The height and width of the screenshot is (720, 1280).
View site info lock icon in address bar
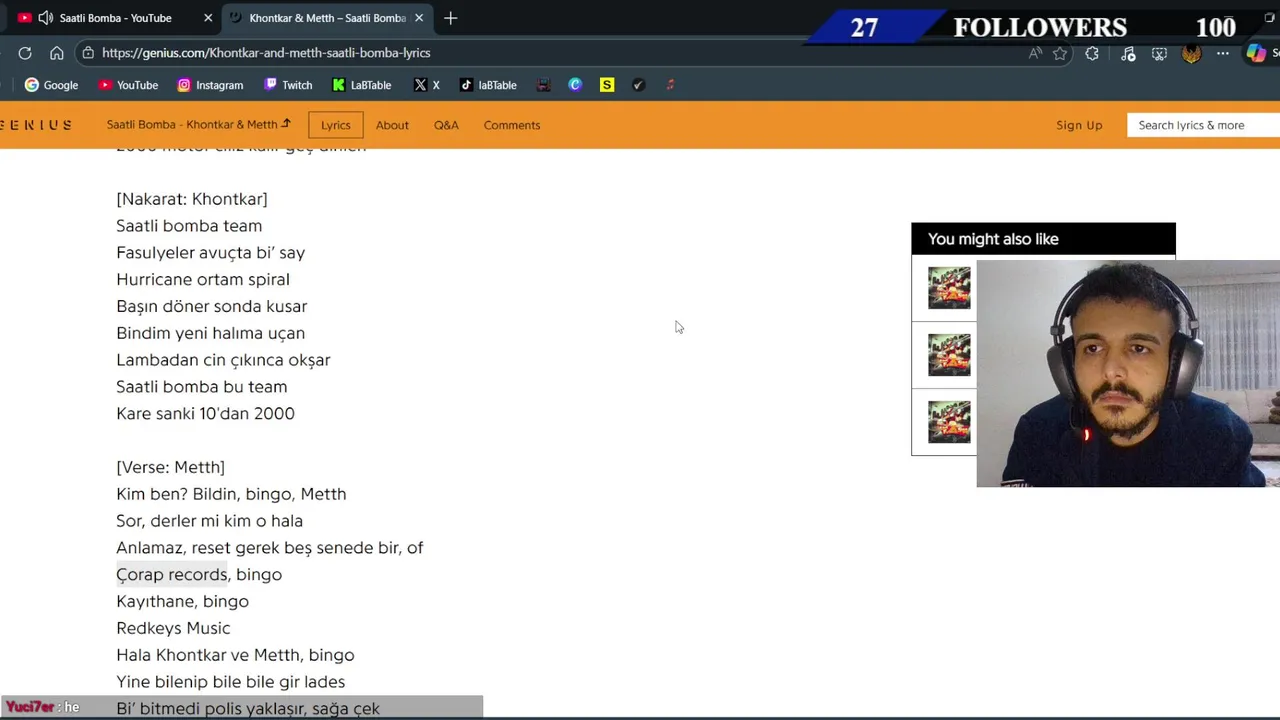(x=89, y=53)
